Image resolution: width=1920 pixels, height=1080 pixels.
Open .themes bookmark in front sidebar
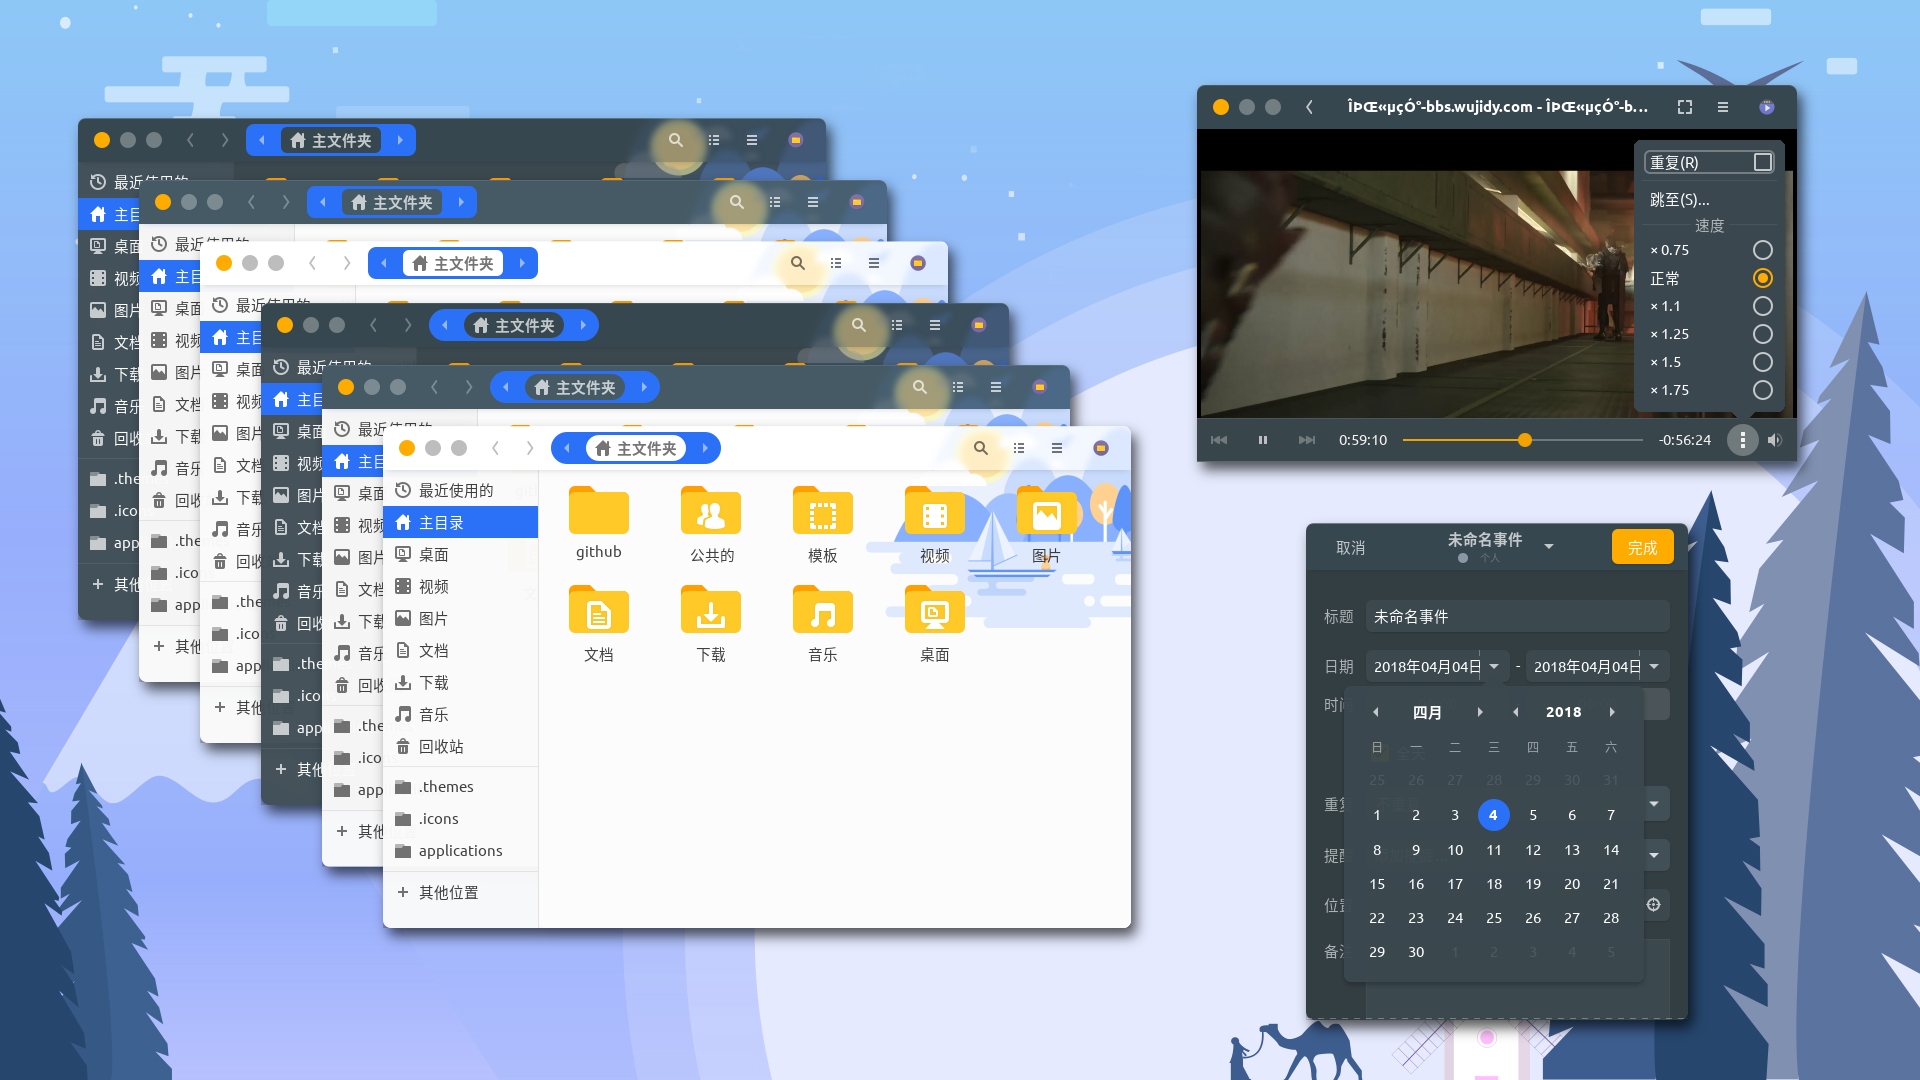pos(461,786)
